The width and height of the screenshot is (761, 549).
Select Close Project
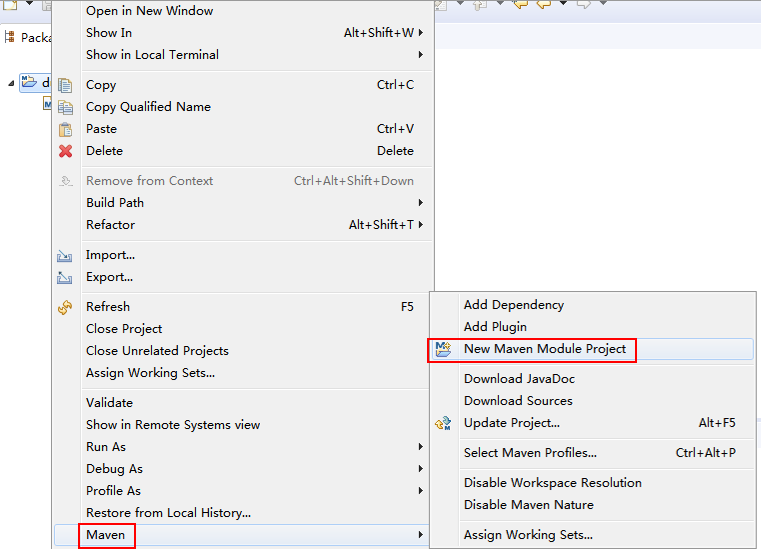click(243, 329)
